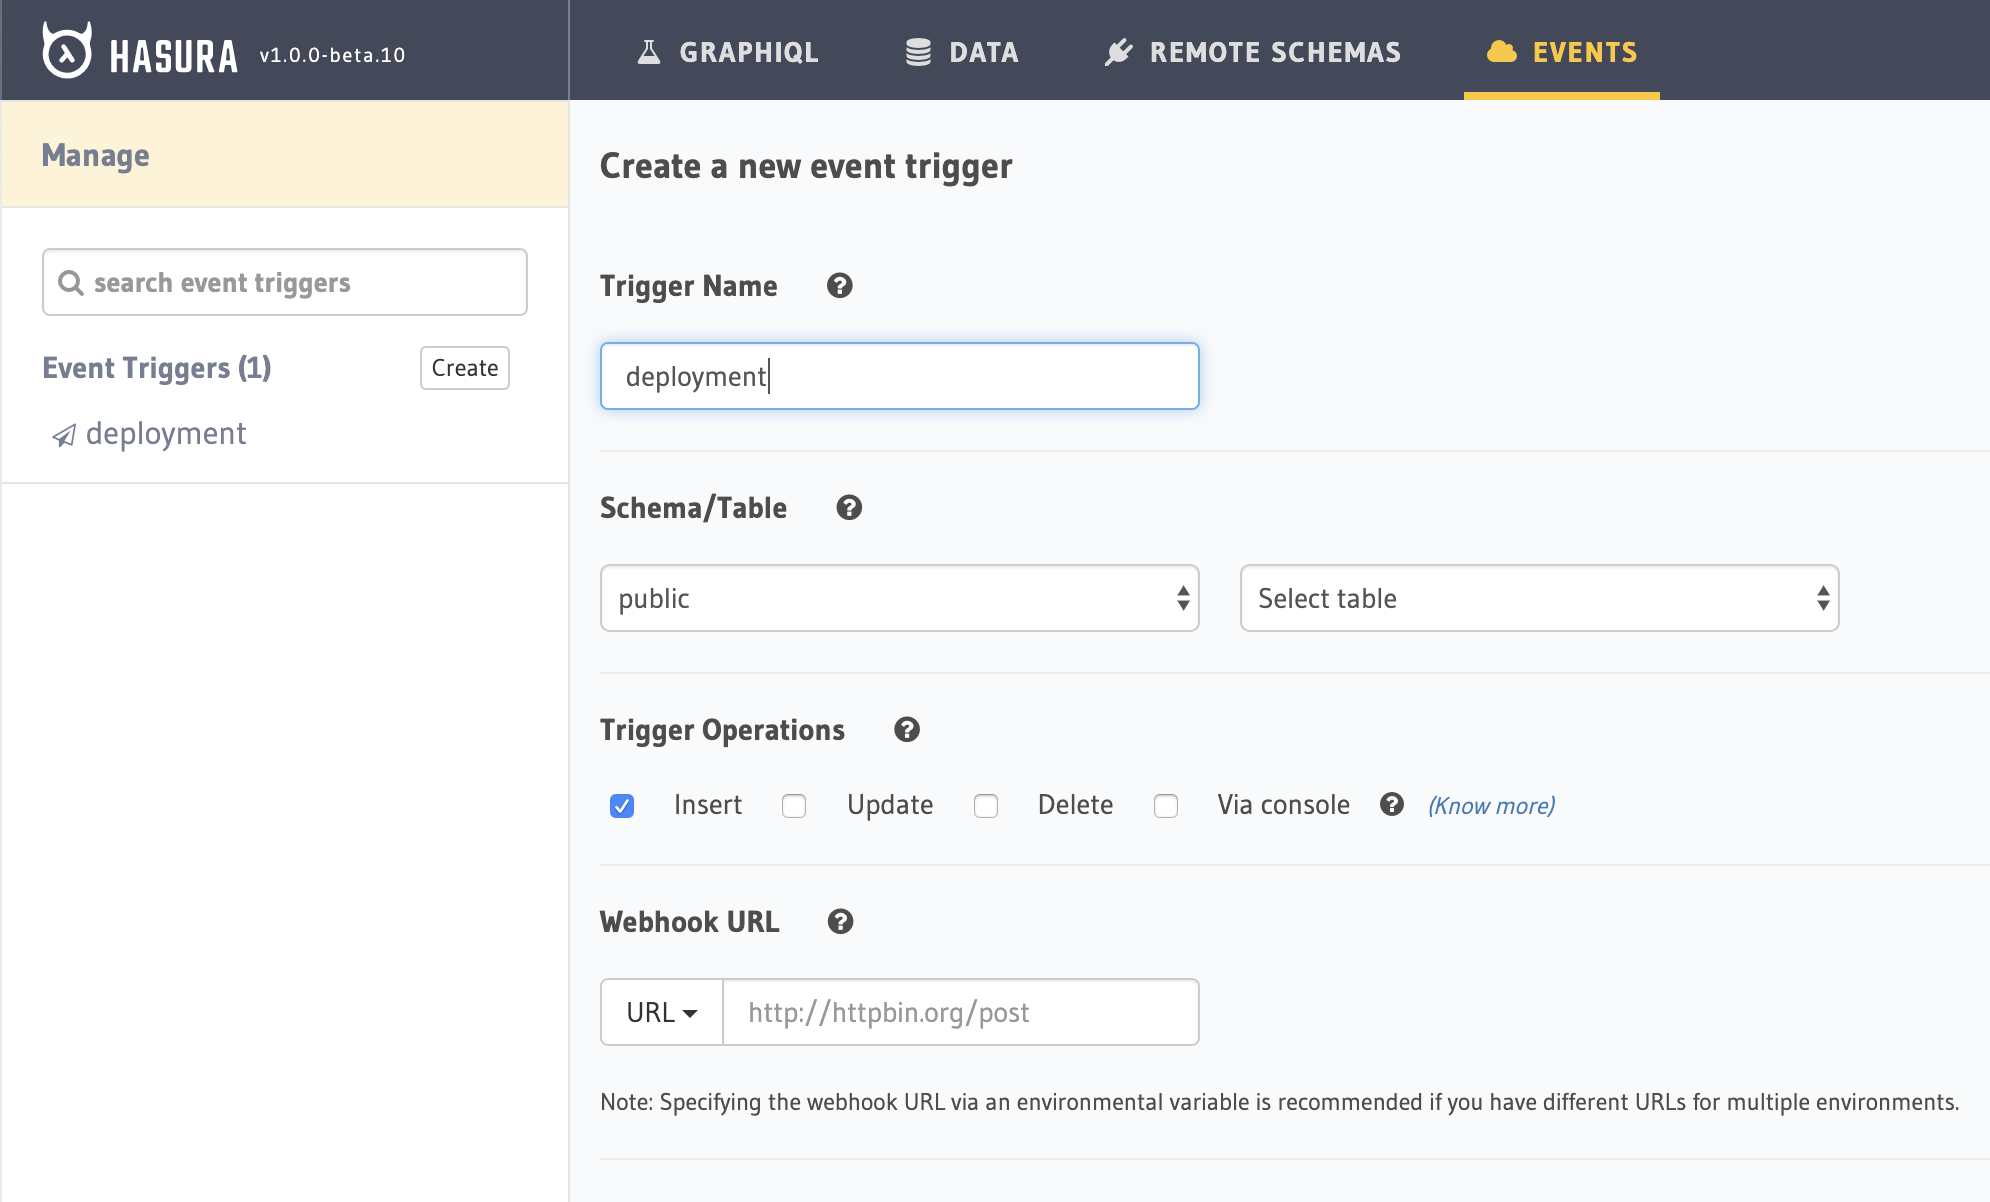Image resolution: width=1990 pixels, height=1202 pixels.
Task: Open the Know more link
Action: point(1491,806)
